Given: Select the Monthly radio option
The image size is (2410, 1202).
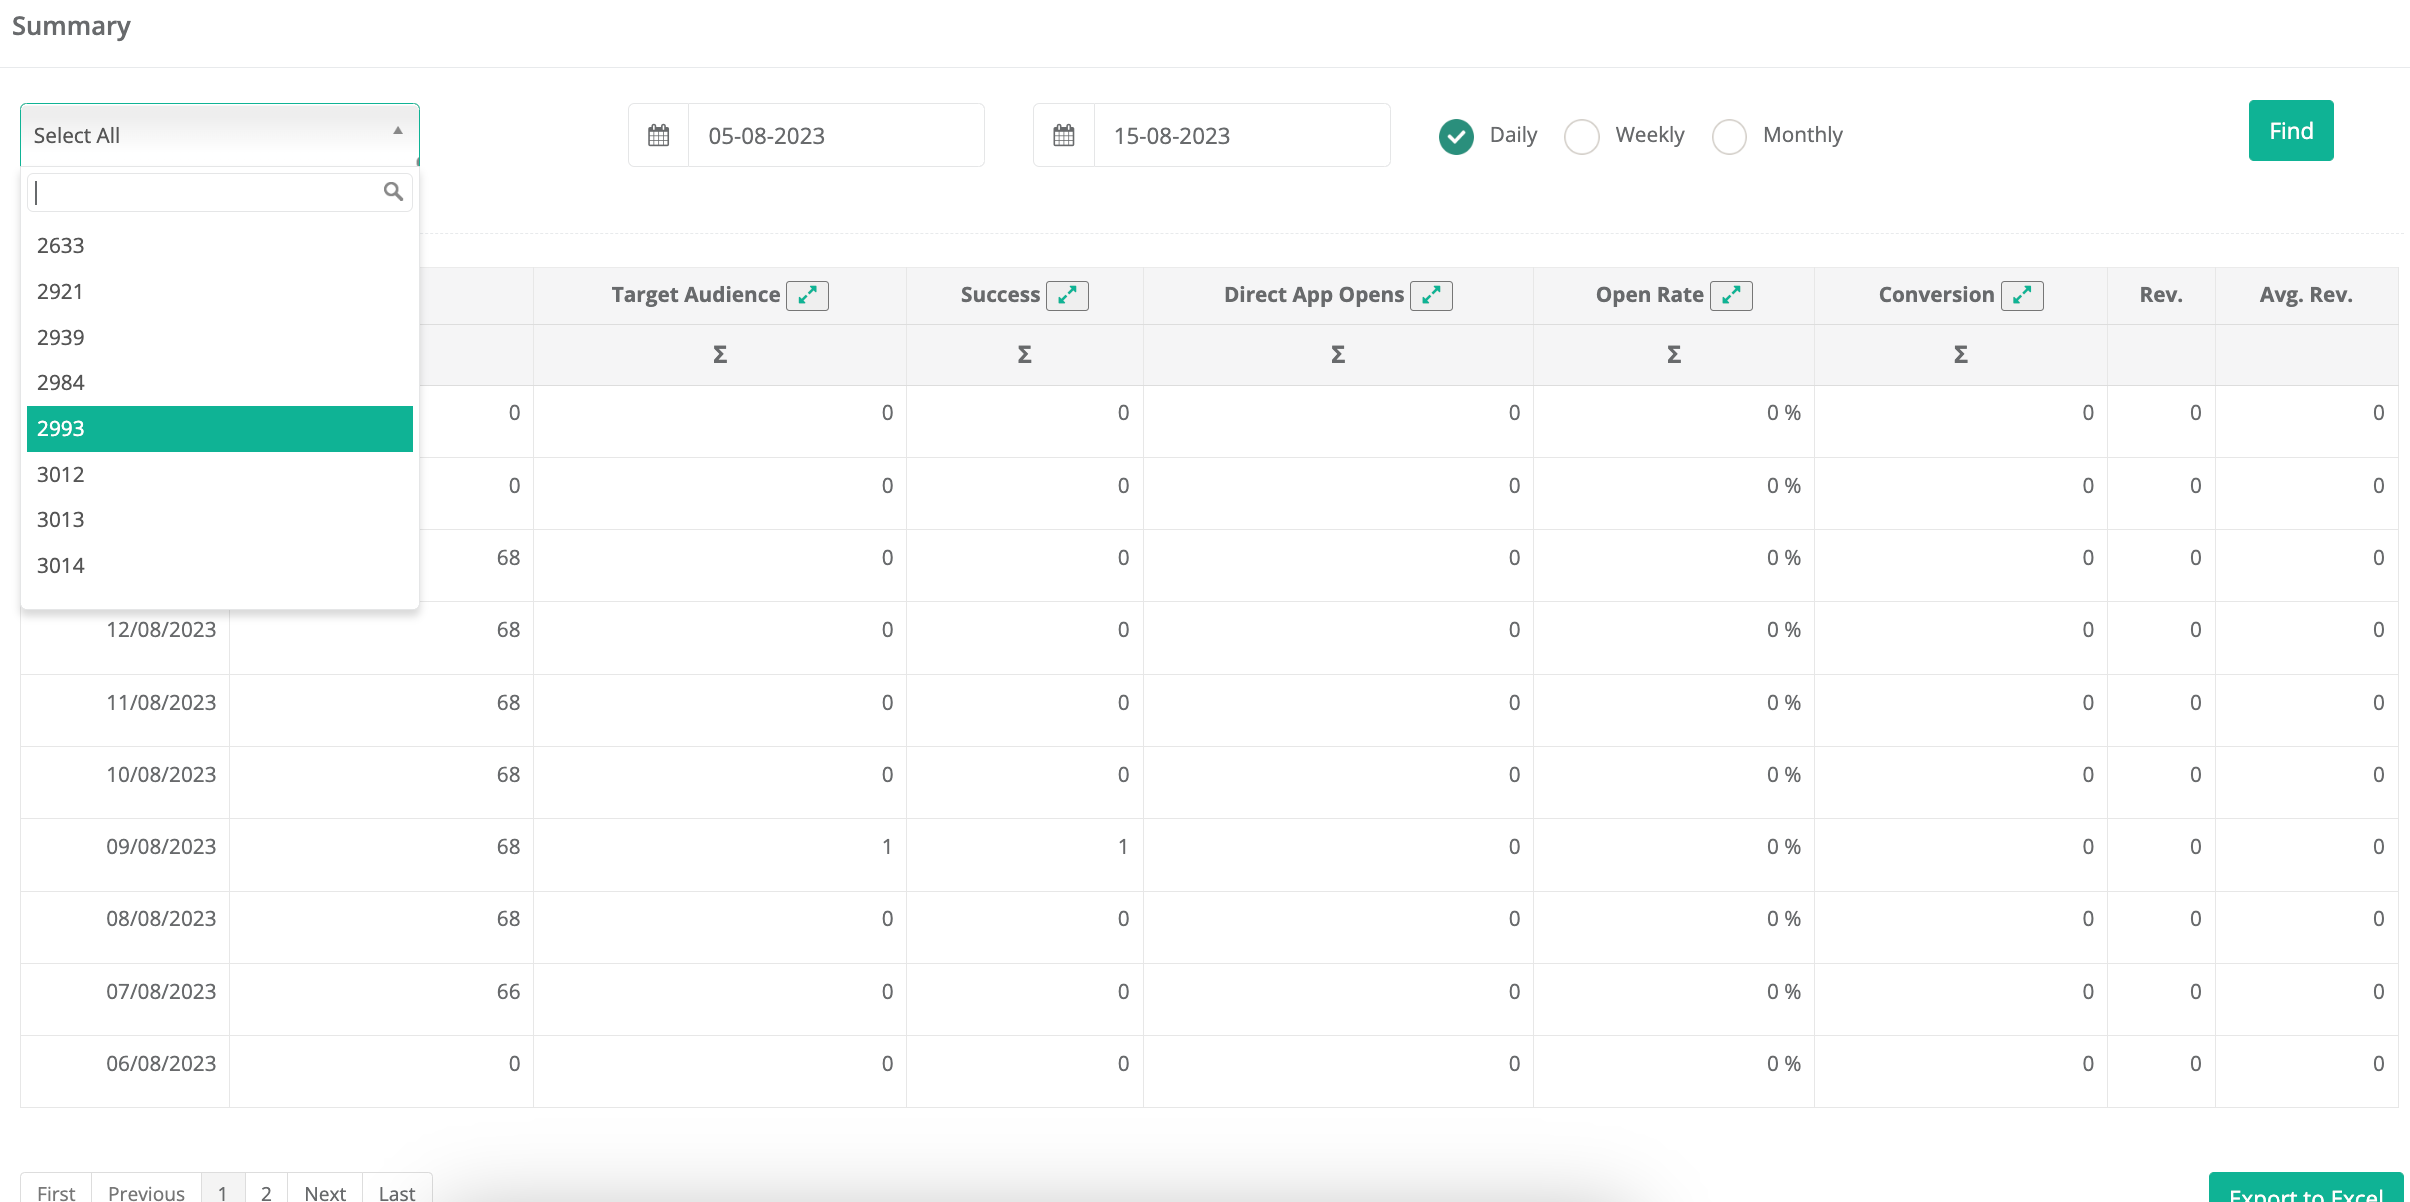Looking at the screenshot, I should coord(1729,136).
